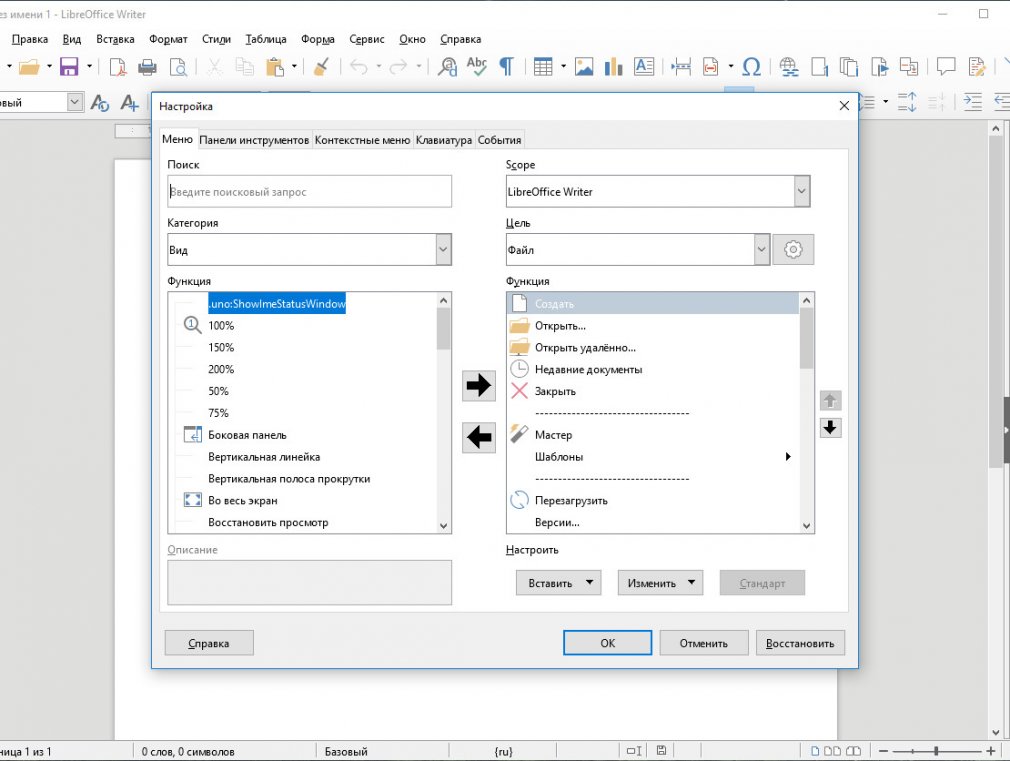Open the Цель dropdown showing Файл
Image resolution: width=1010 pixels, height=761 pixels.
pos(761,249)
